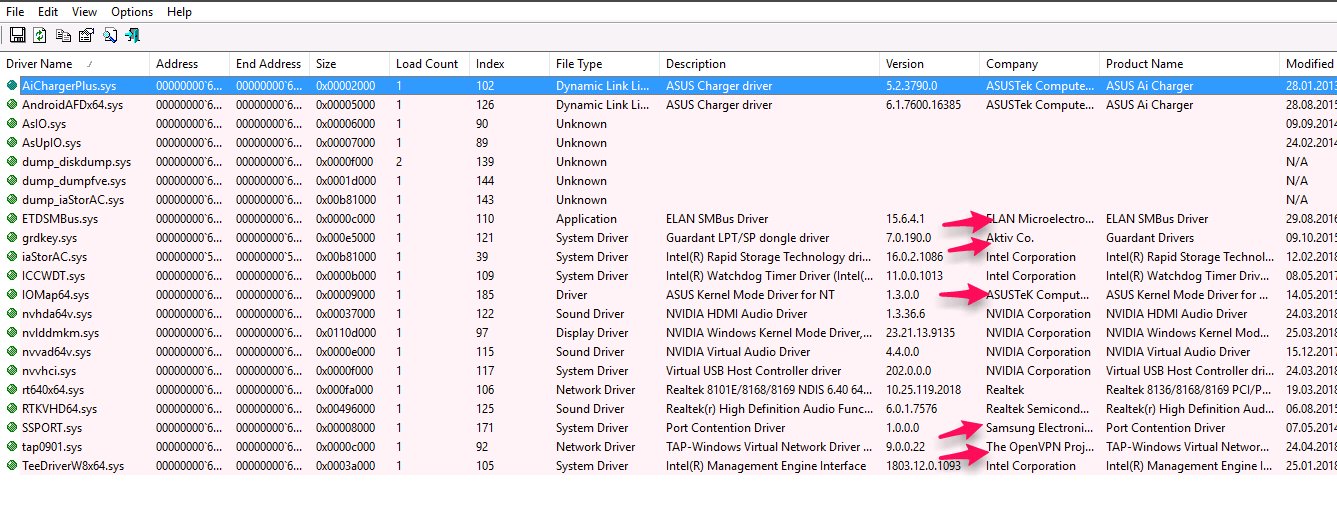Viewport: 1337px width, 508px height.
Task: Open Properties via the toolbar icon
Action: pos(86,35)
